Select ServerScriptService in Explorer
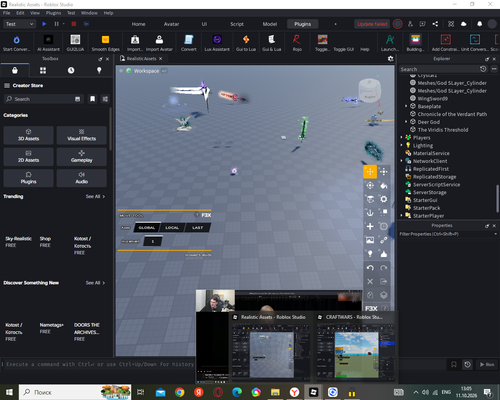The width and height of the screenshot is (500, 400). pos(436,184)
